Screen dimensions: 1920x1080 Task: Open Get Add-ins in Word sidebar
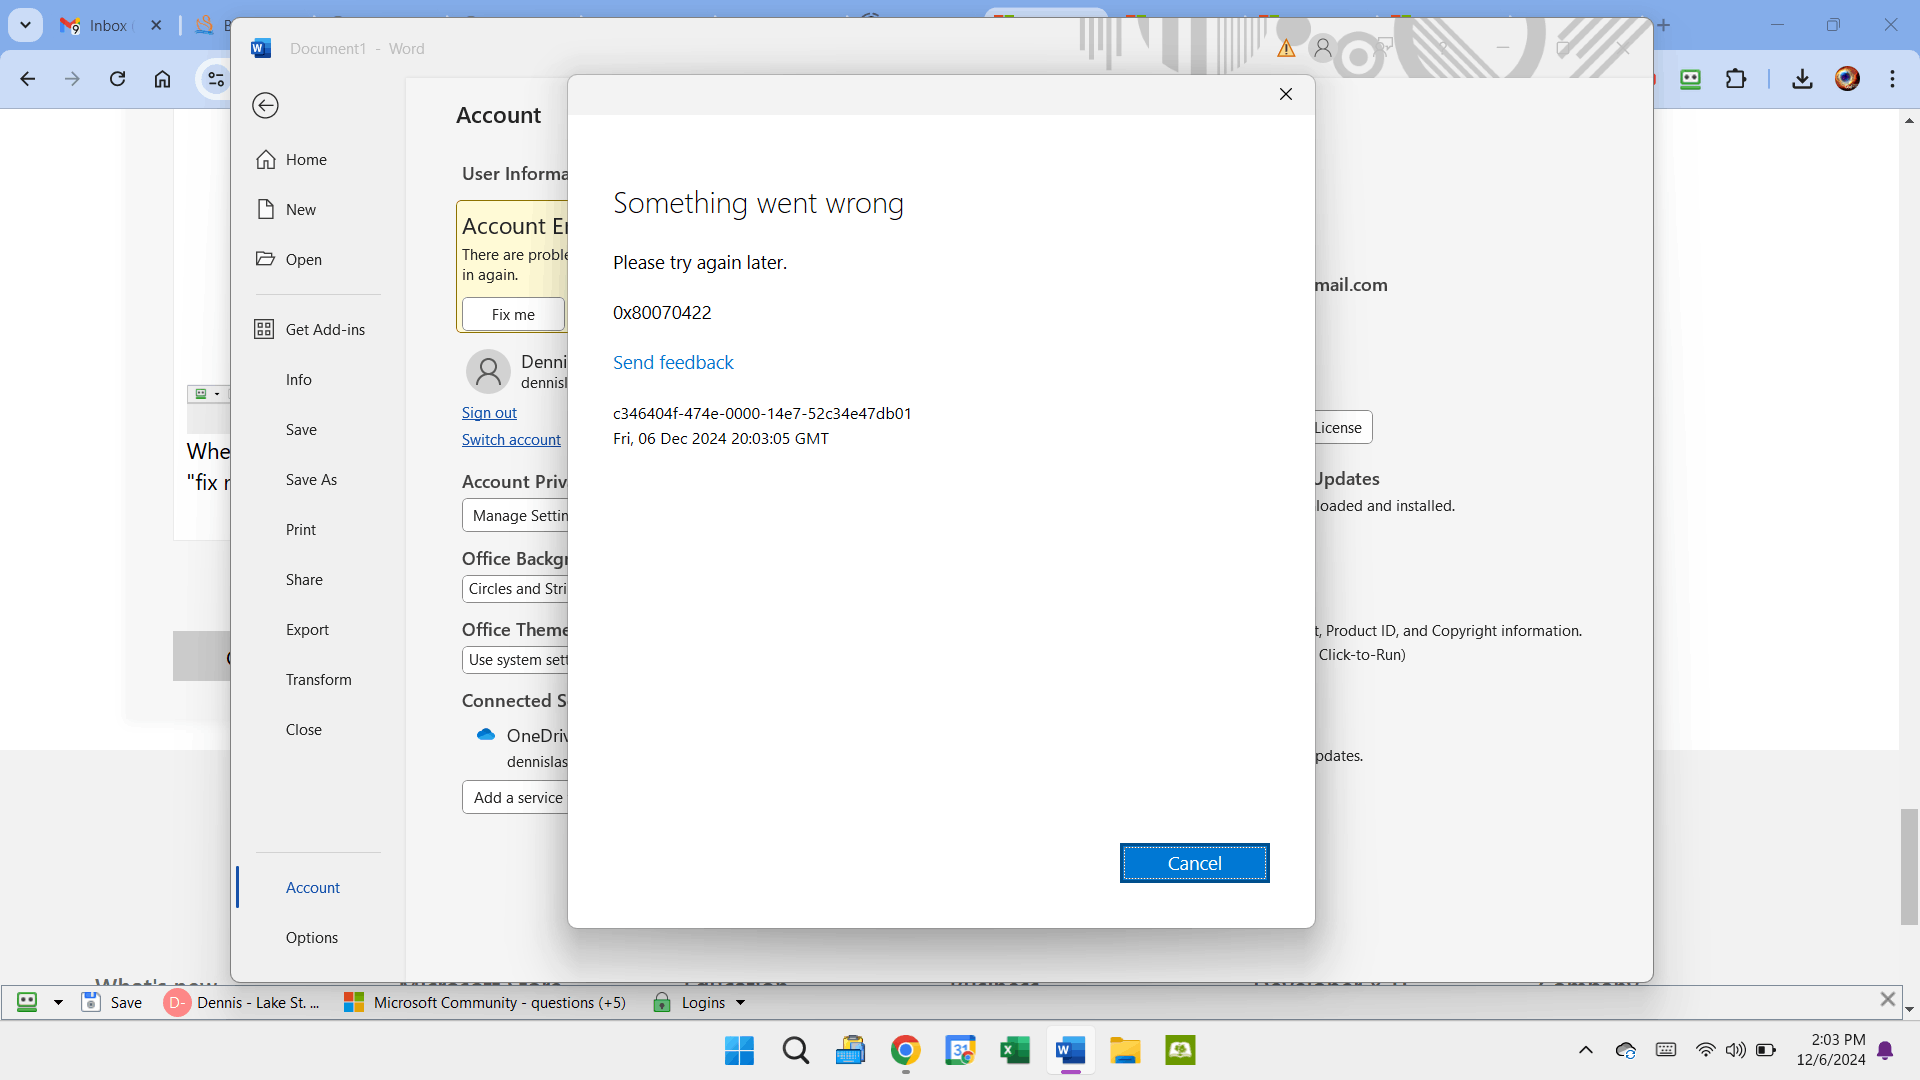tap(325, 330)
